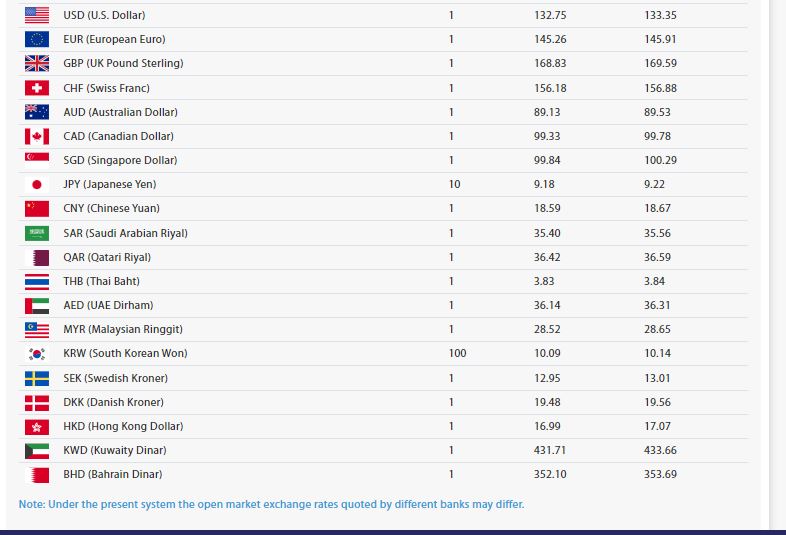The height and width of the screenshot is (535, 786).
Task: Click the Canadian maple leaf flag icon
Action: (x=37, y=136)
